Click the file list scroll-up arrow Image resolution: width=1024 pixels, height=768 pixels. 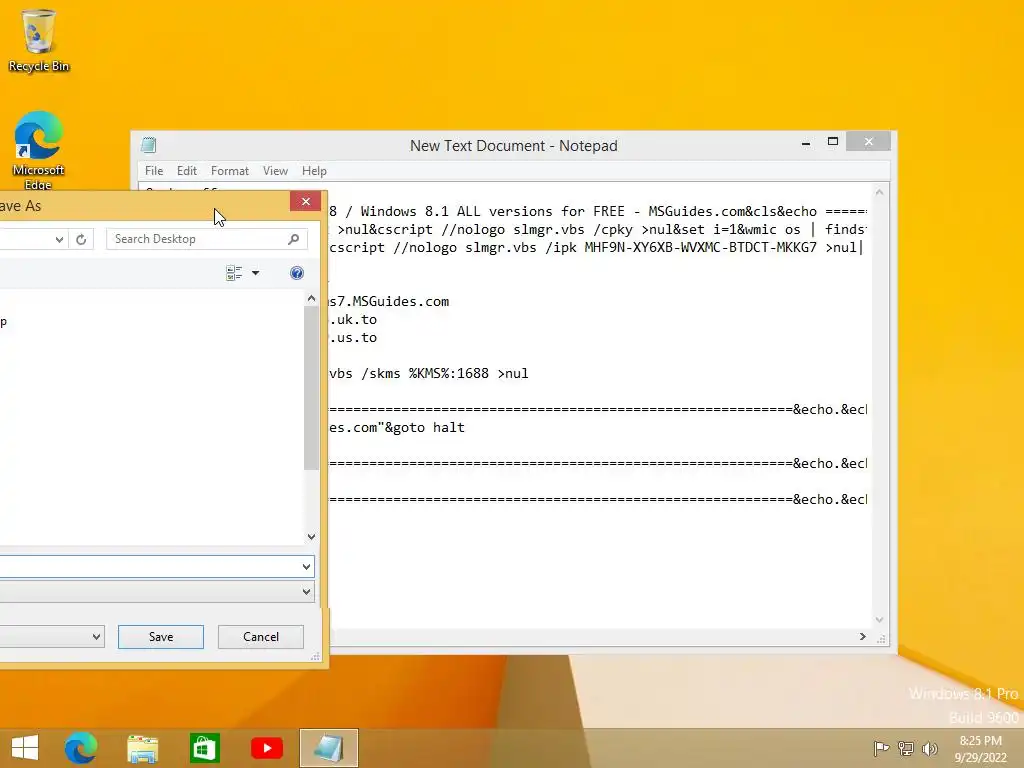312,298
